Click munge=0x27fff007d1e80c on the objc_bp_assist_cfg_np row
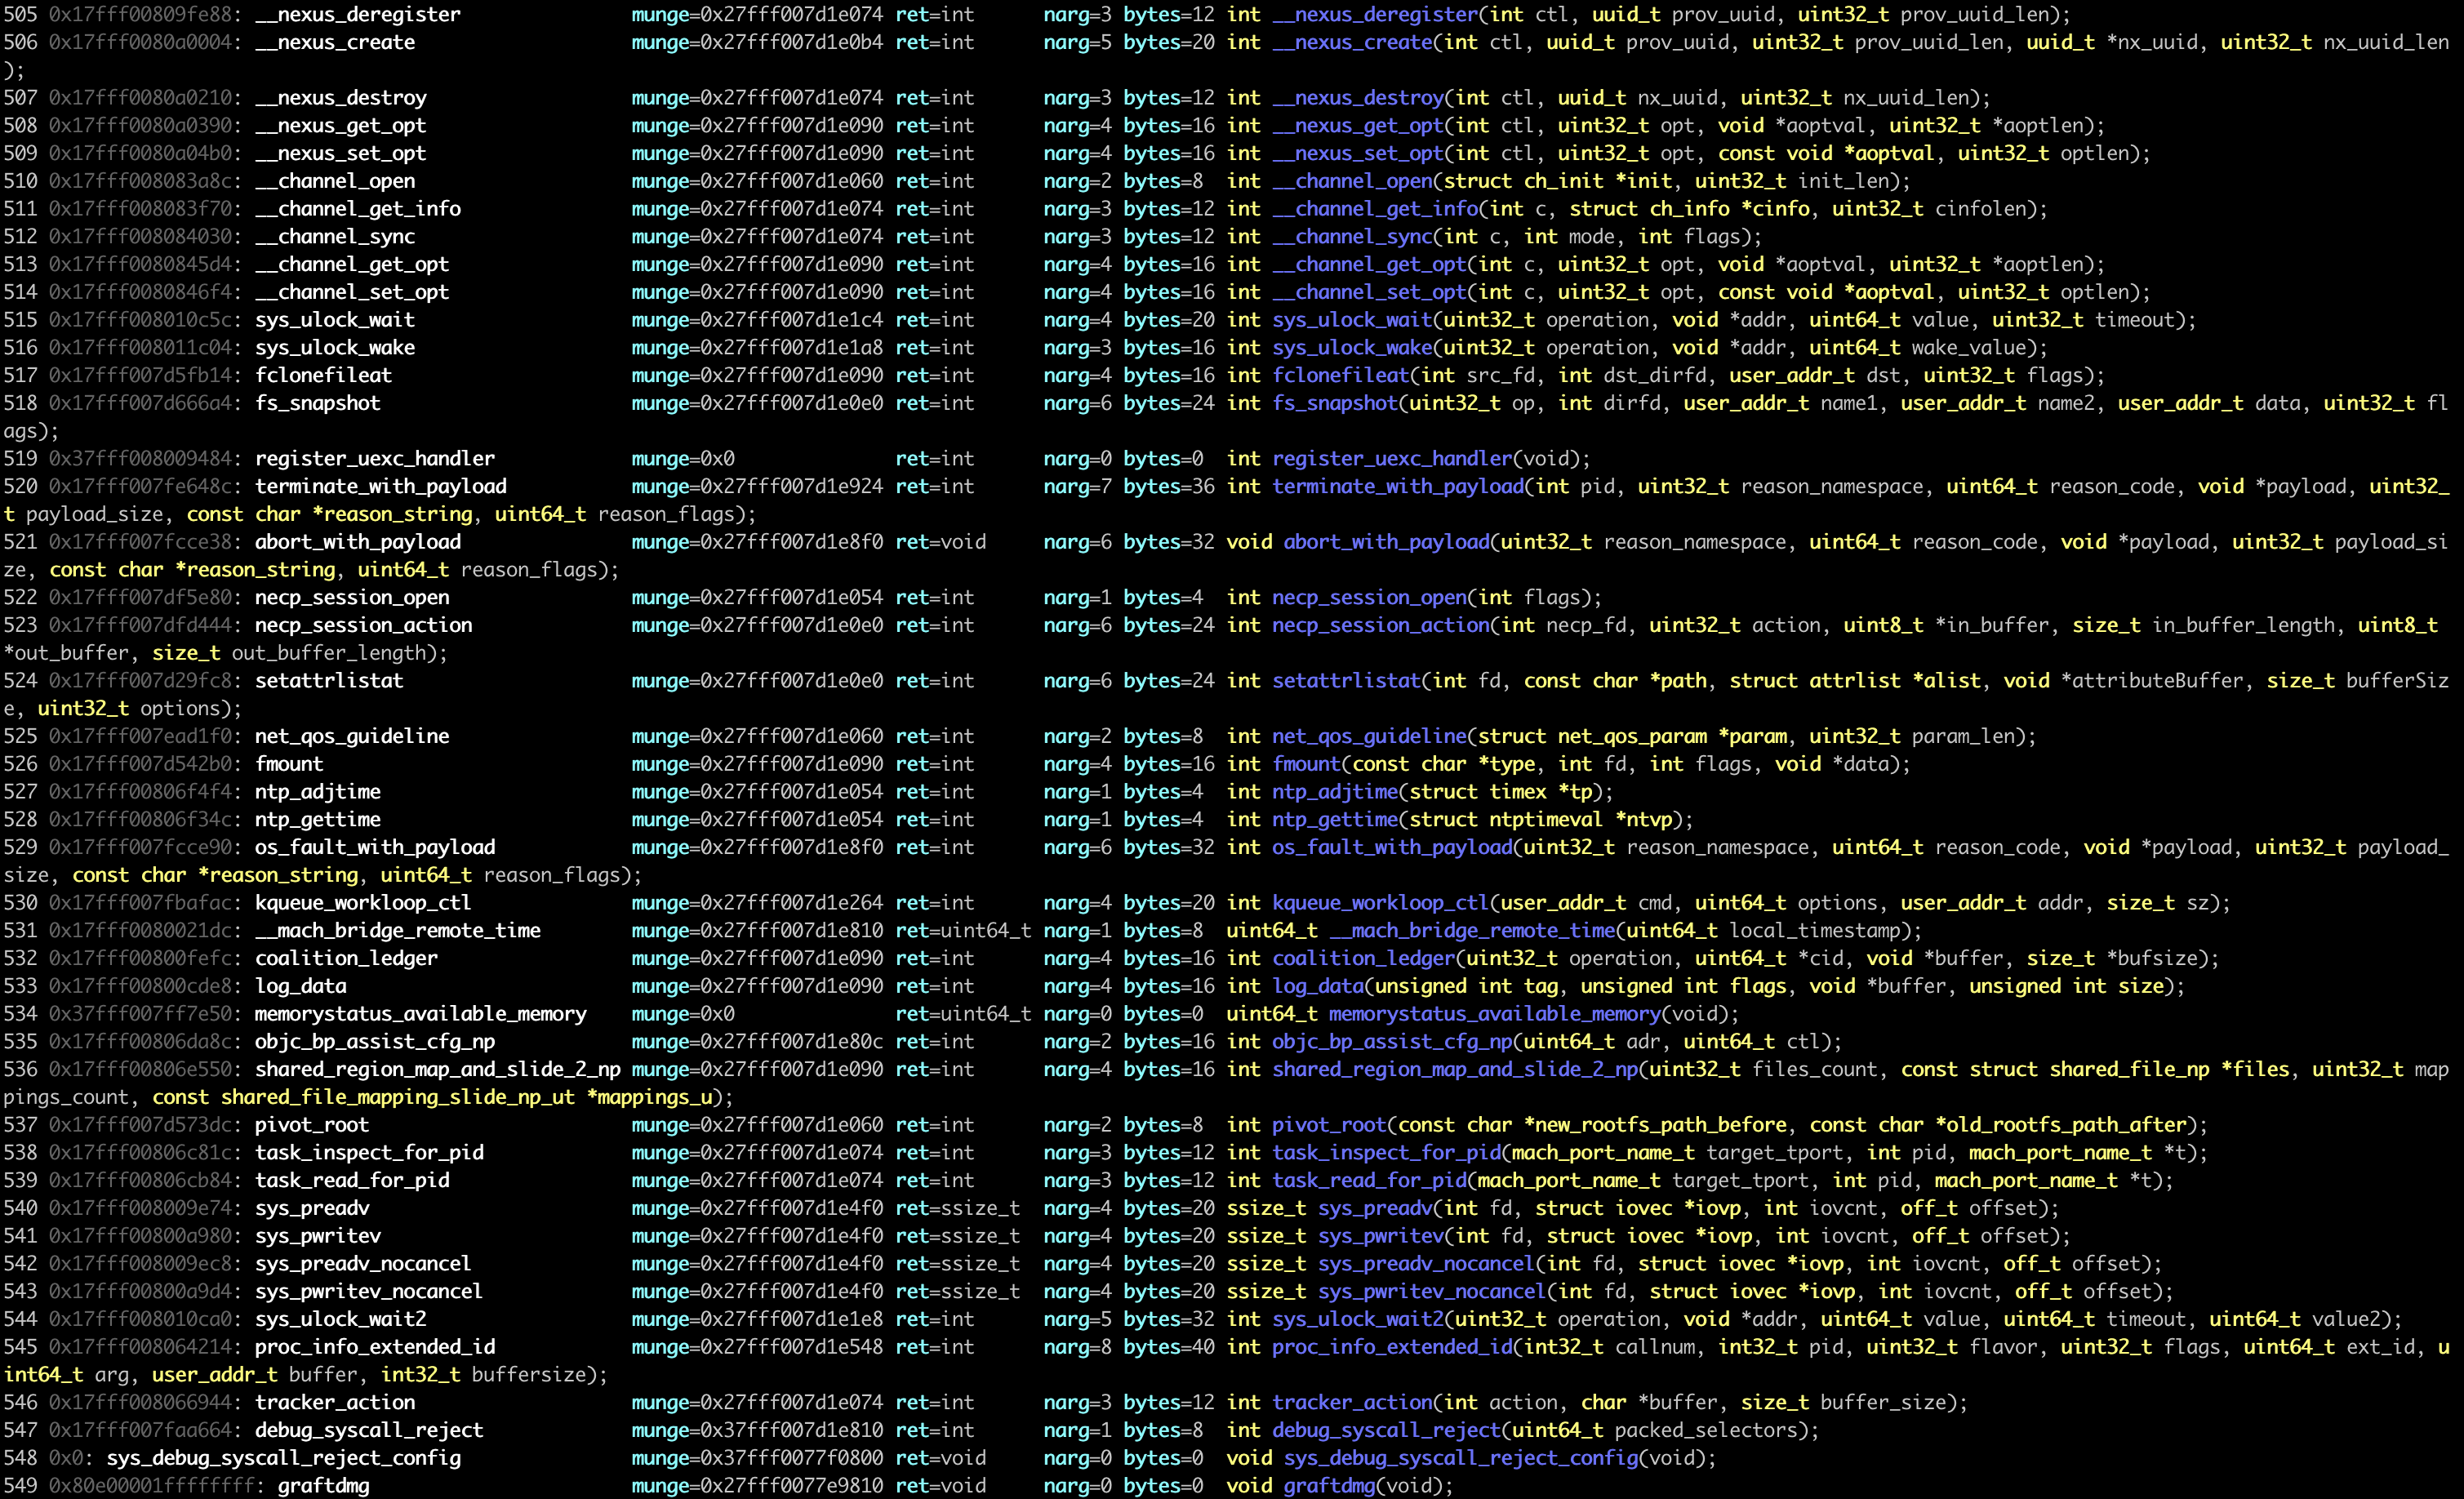This screenshot has width=2464, height=1499. [757, 1041]
